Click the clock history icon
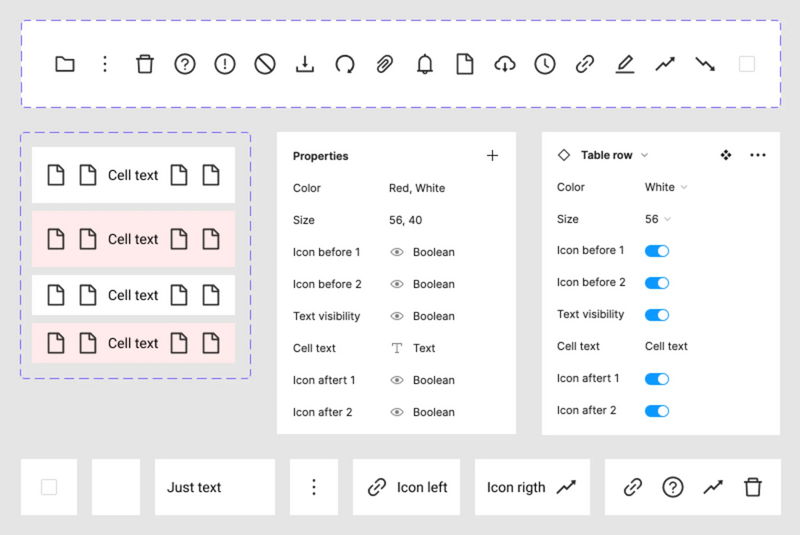This screenshot has height=535, width=800. [x=545, y=64]
